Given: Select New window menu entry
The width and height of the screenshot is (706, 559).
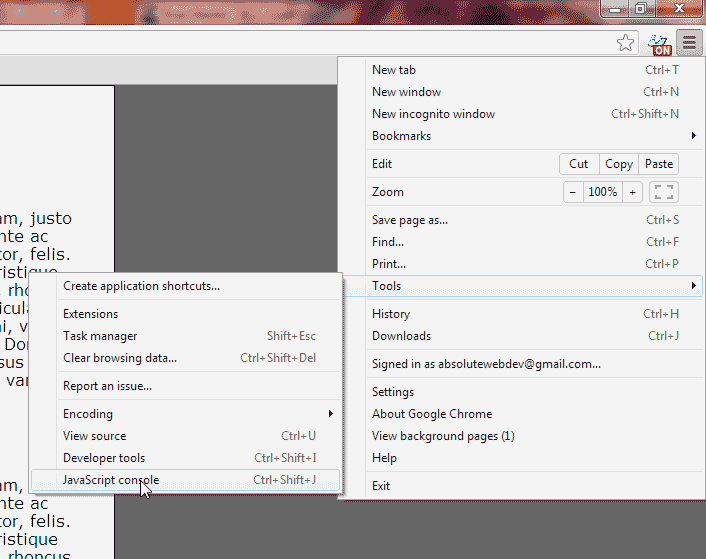Looking at the screenshot, I should (x=534, y=92).
